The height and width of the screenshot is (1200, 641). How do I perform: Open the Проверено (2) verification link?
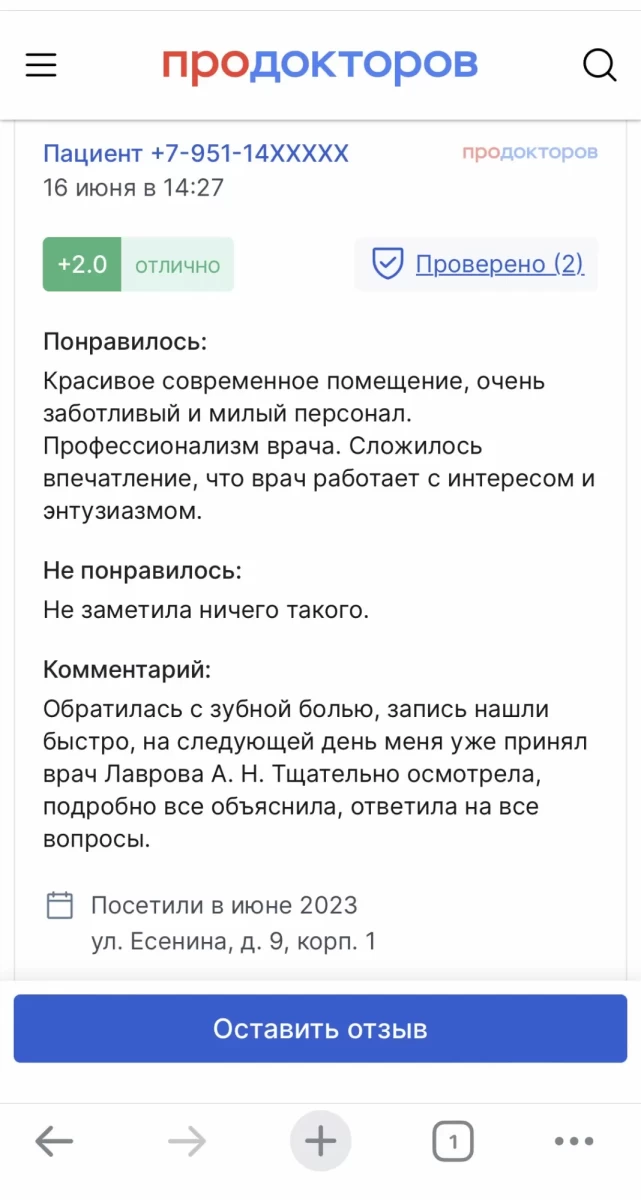point(500,263)
